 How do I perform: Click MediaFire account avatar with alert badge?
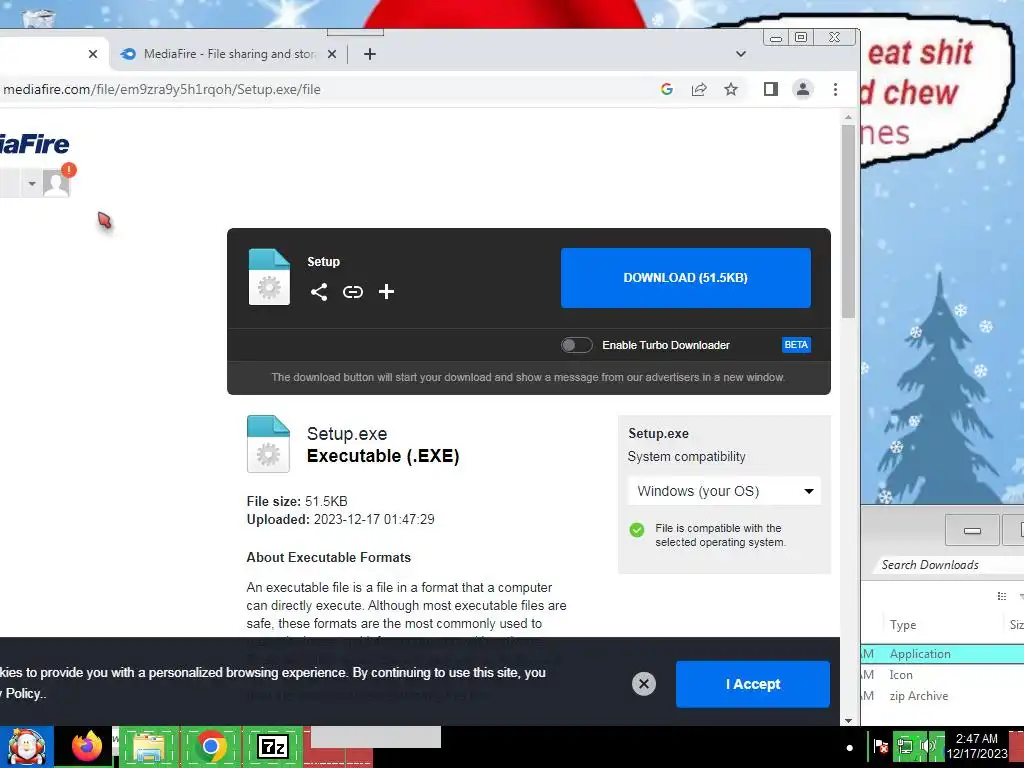(x=56, y=183)
